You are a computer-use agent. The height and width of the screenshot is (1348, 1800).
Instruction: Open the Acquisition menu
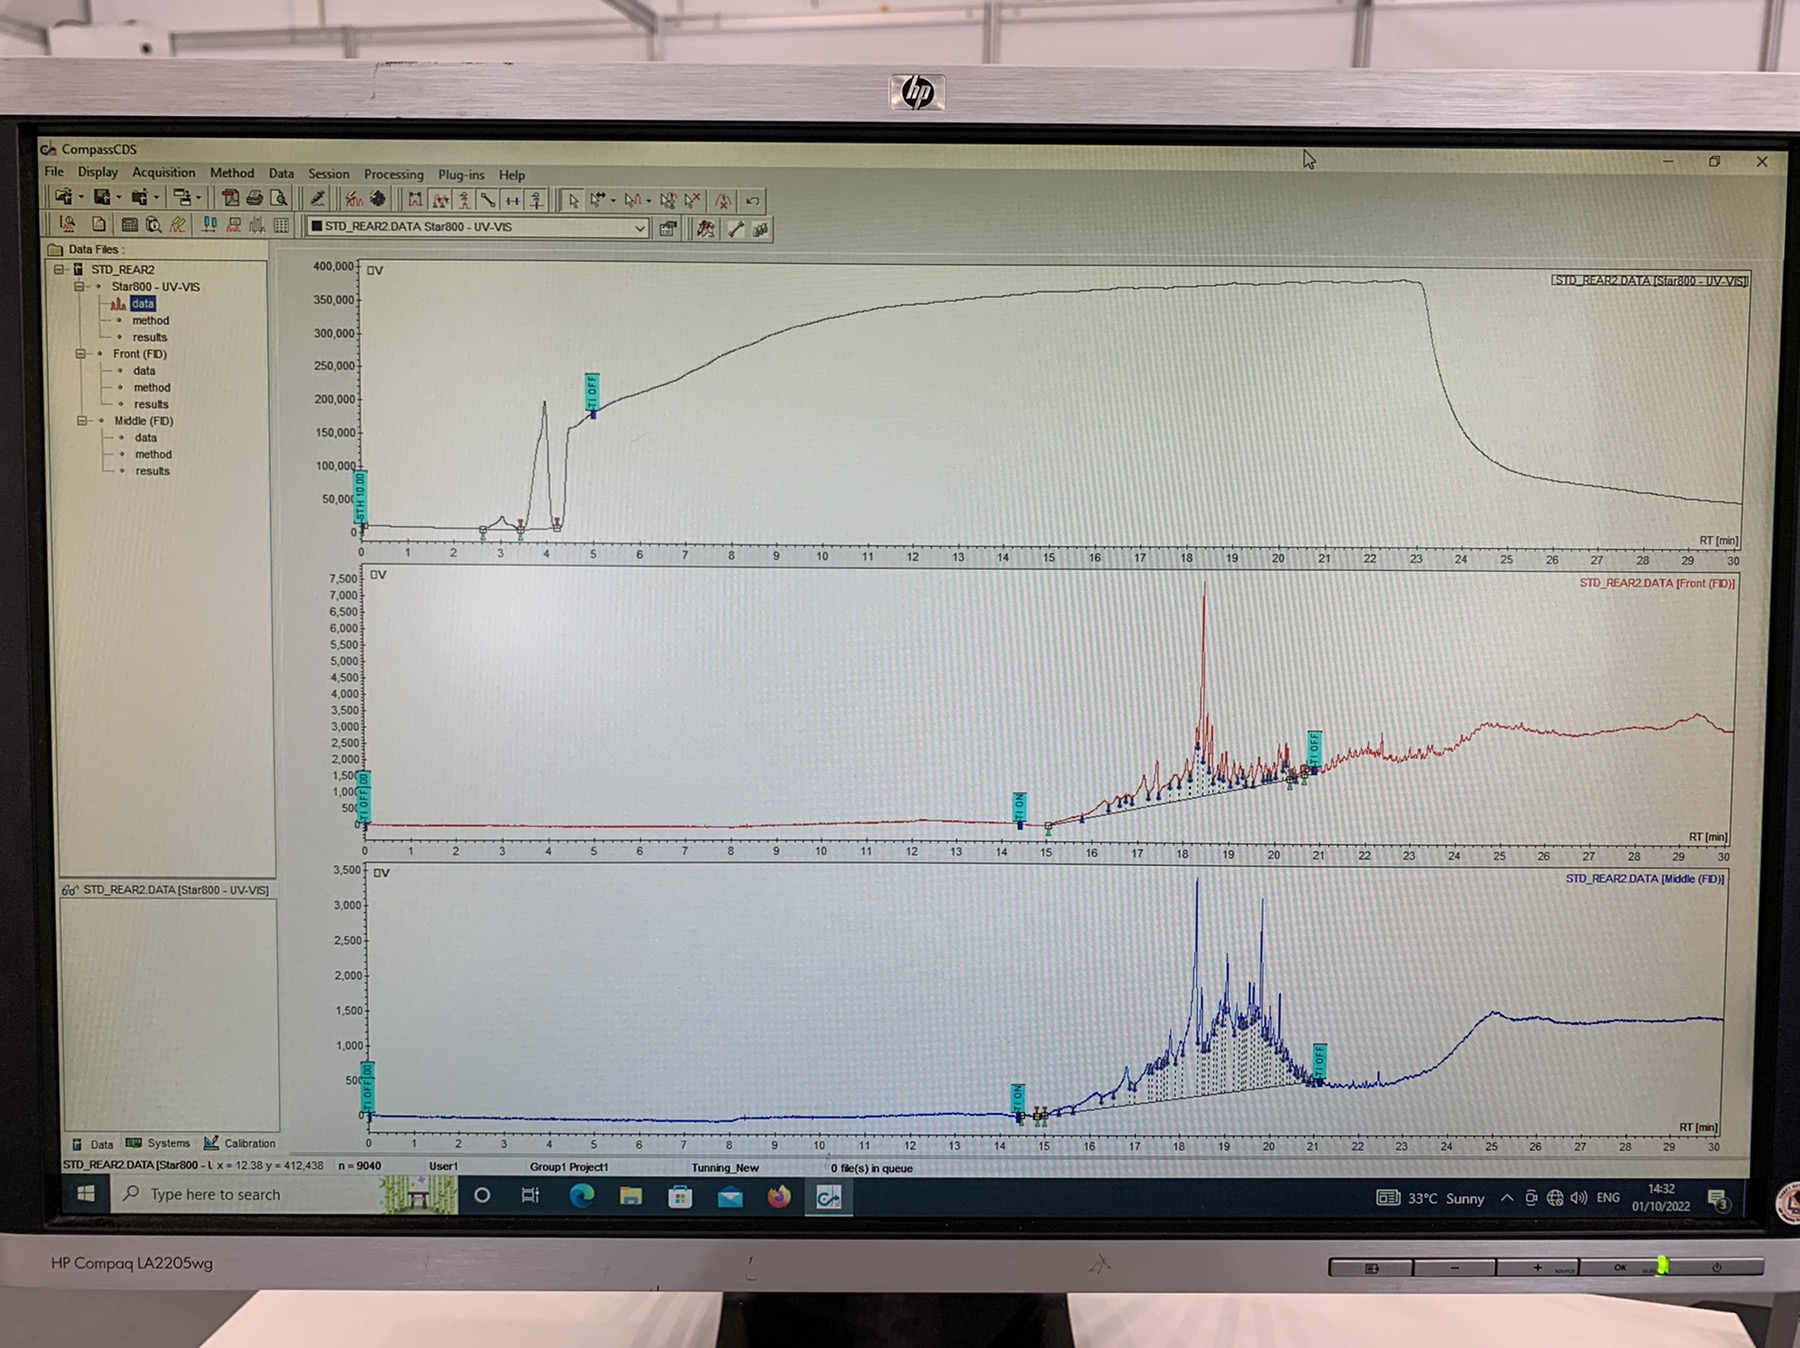pyautogui.click(x=163, y=172)
